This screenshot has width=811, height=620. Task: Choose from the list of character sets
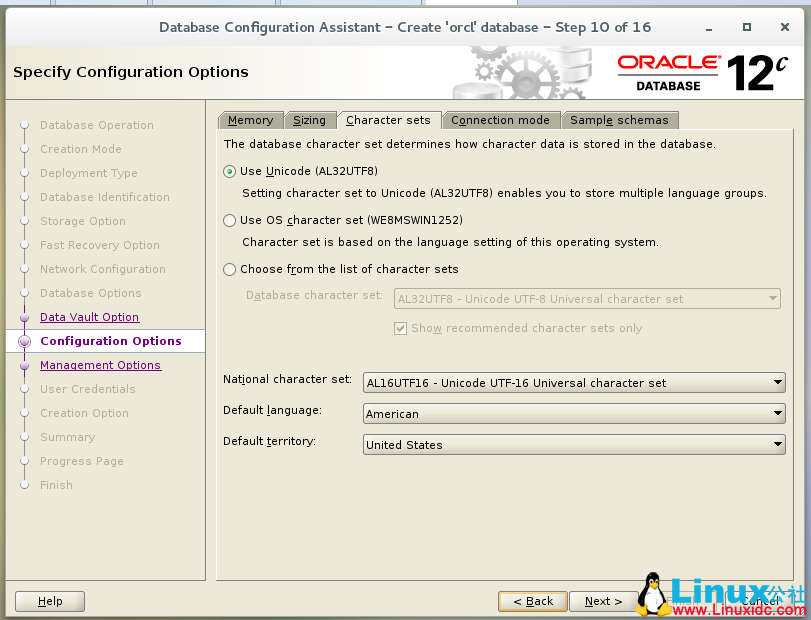click(229, 269)
